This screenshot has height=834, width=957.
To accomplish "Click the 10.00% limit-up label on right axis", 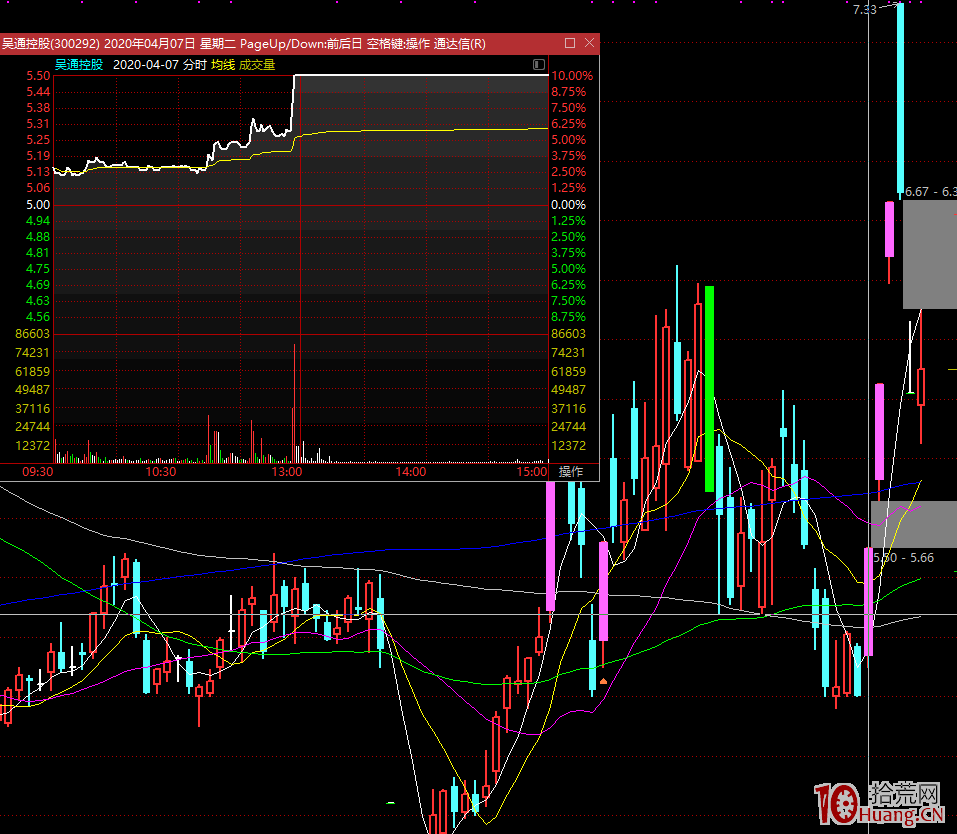I will point(572,76).
